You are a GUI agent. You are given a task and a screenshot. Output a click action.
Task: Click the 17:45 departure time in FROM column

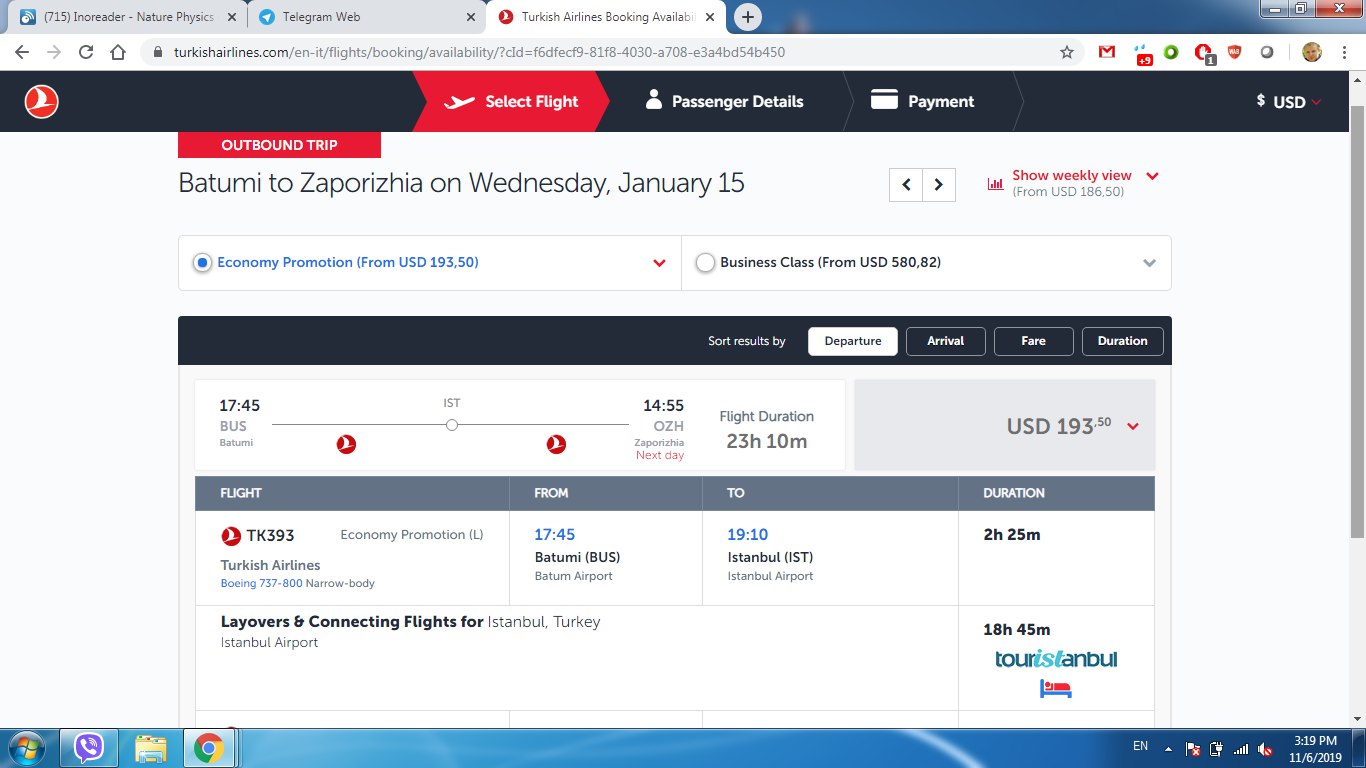click(555, 535)
